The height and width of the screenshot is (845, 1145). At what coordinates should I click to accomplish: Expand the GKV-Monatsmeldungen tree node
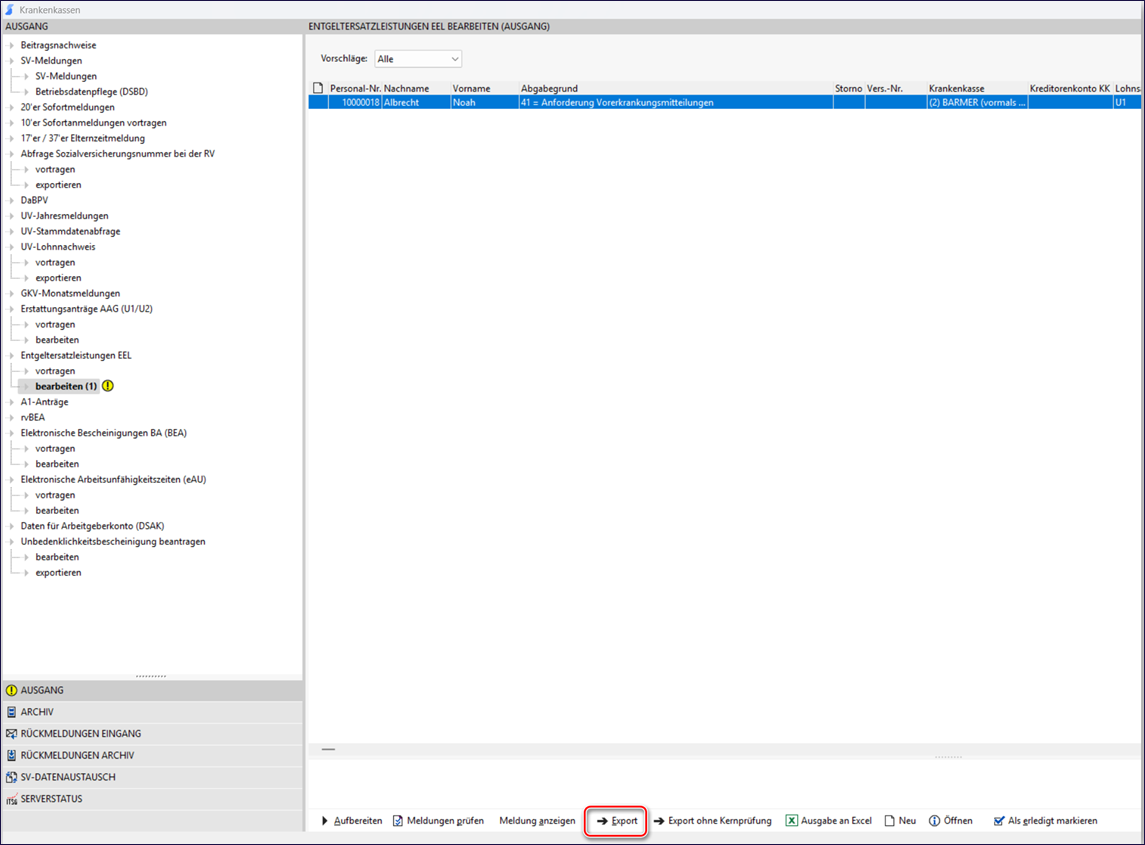[x=11, y=294]
